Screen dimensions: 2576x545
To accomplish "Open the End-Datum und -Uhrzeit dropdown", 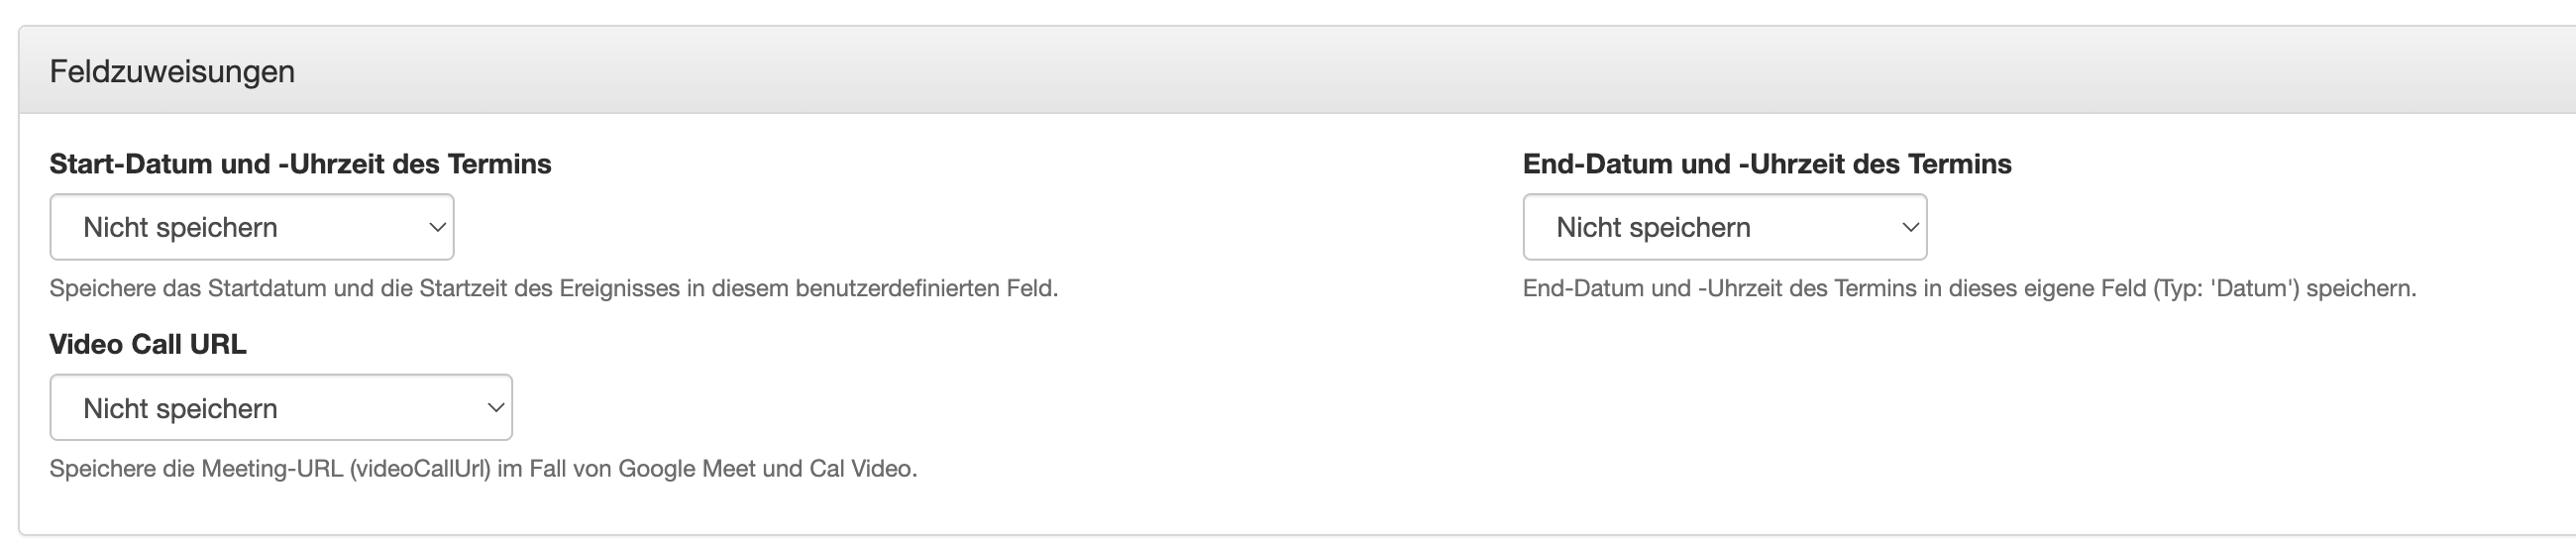I will point(1724,227).
